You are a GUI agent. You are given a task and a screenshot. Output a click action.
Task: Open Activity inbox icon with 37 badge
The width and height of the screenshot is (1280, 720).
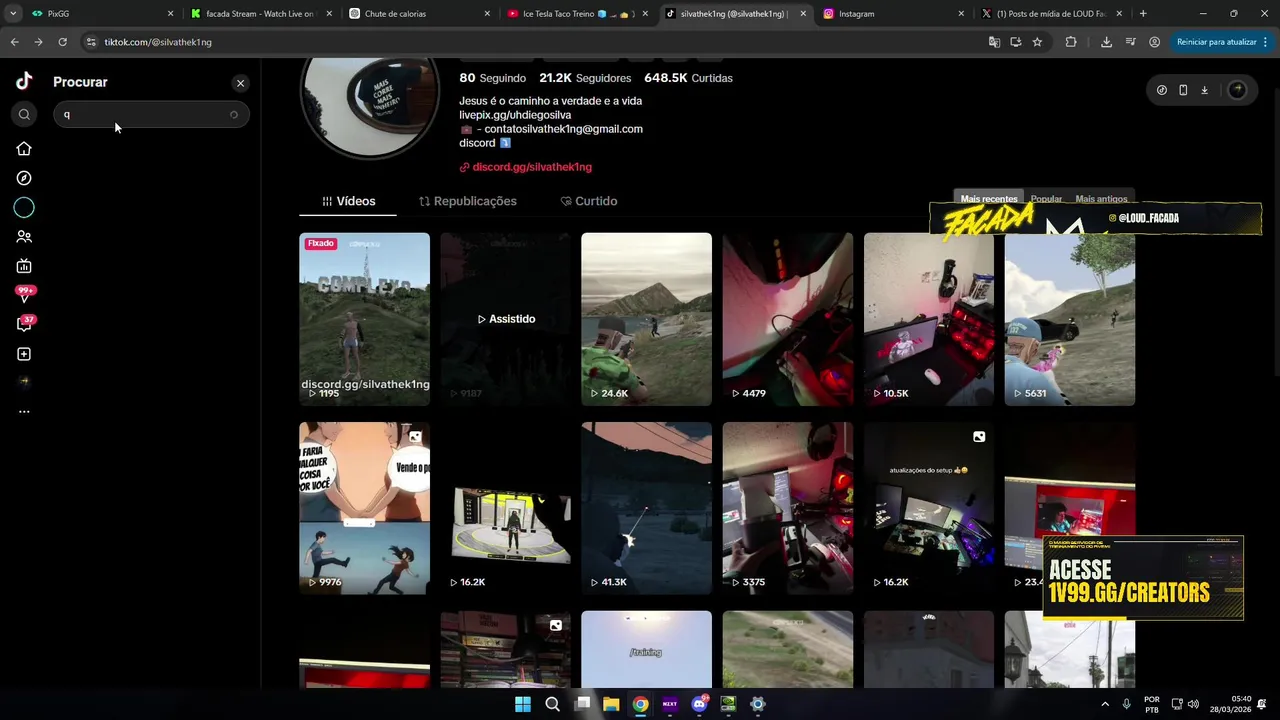point(24,324)
